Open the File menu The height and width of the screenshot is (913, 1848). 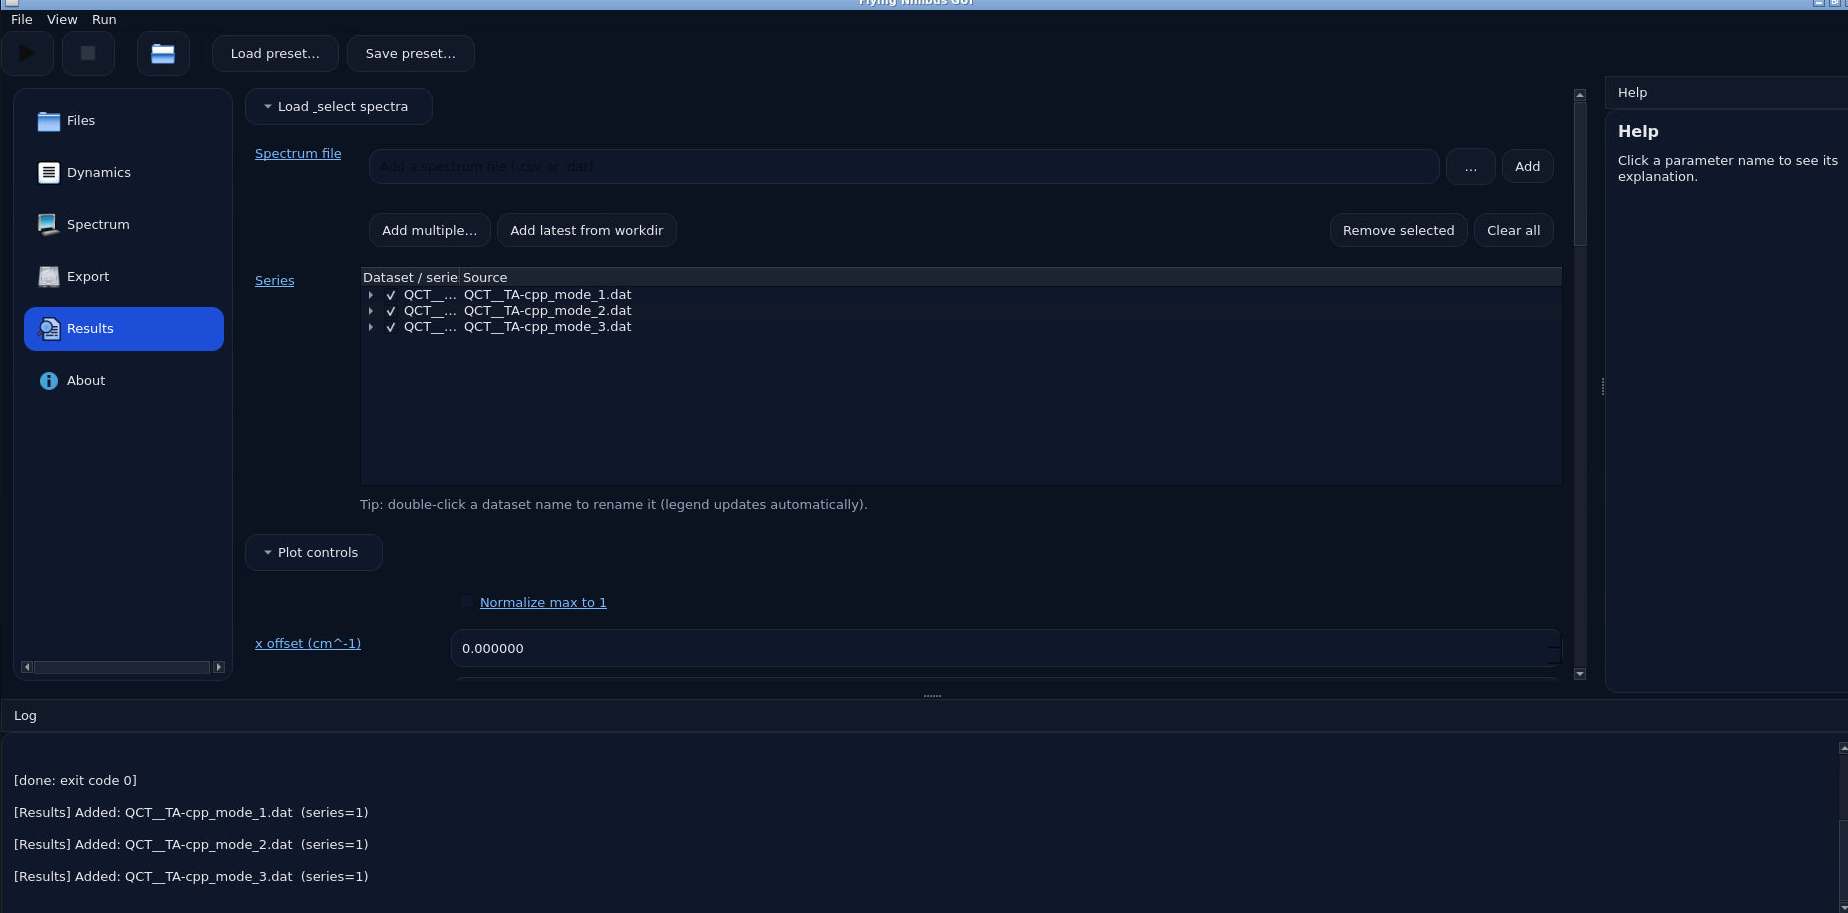click(x=22, y=20)
